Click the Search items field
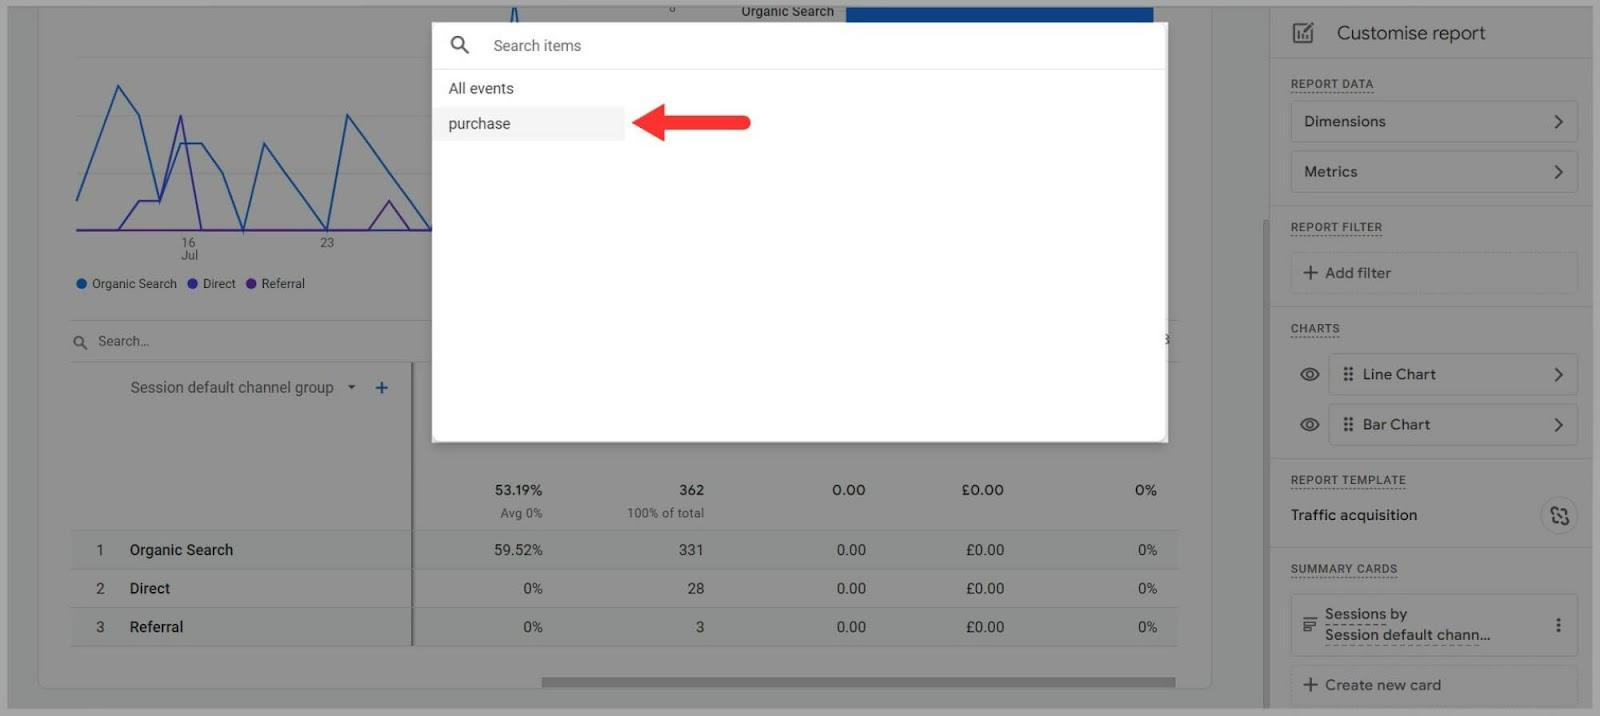 pyautogui.click(x=800, y=46)
